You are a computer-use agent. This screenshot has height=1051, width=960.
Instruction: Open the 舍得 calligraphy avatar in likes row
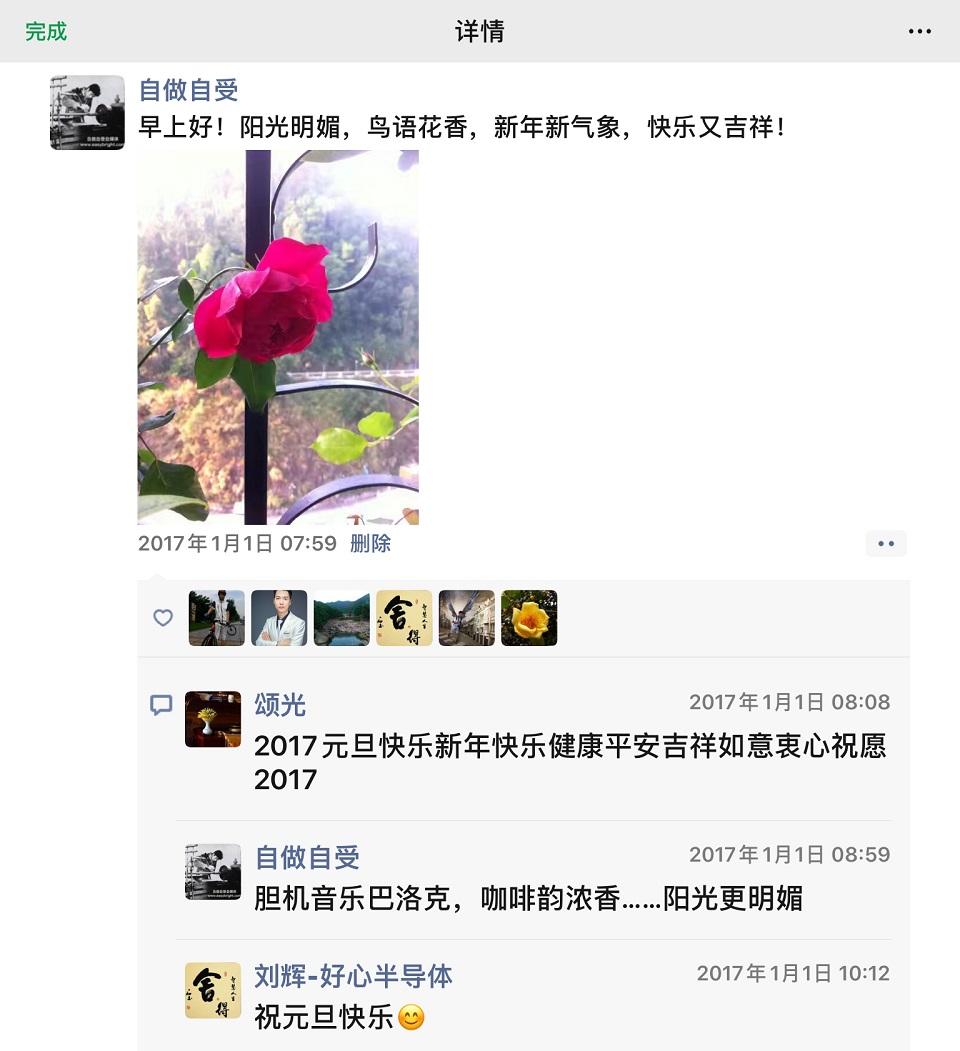[404, 618]
